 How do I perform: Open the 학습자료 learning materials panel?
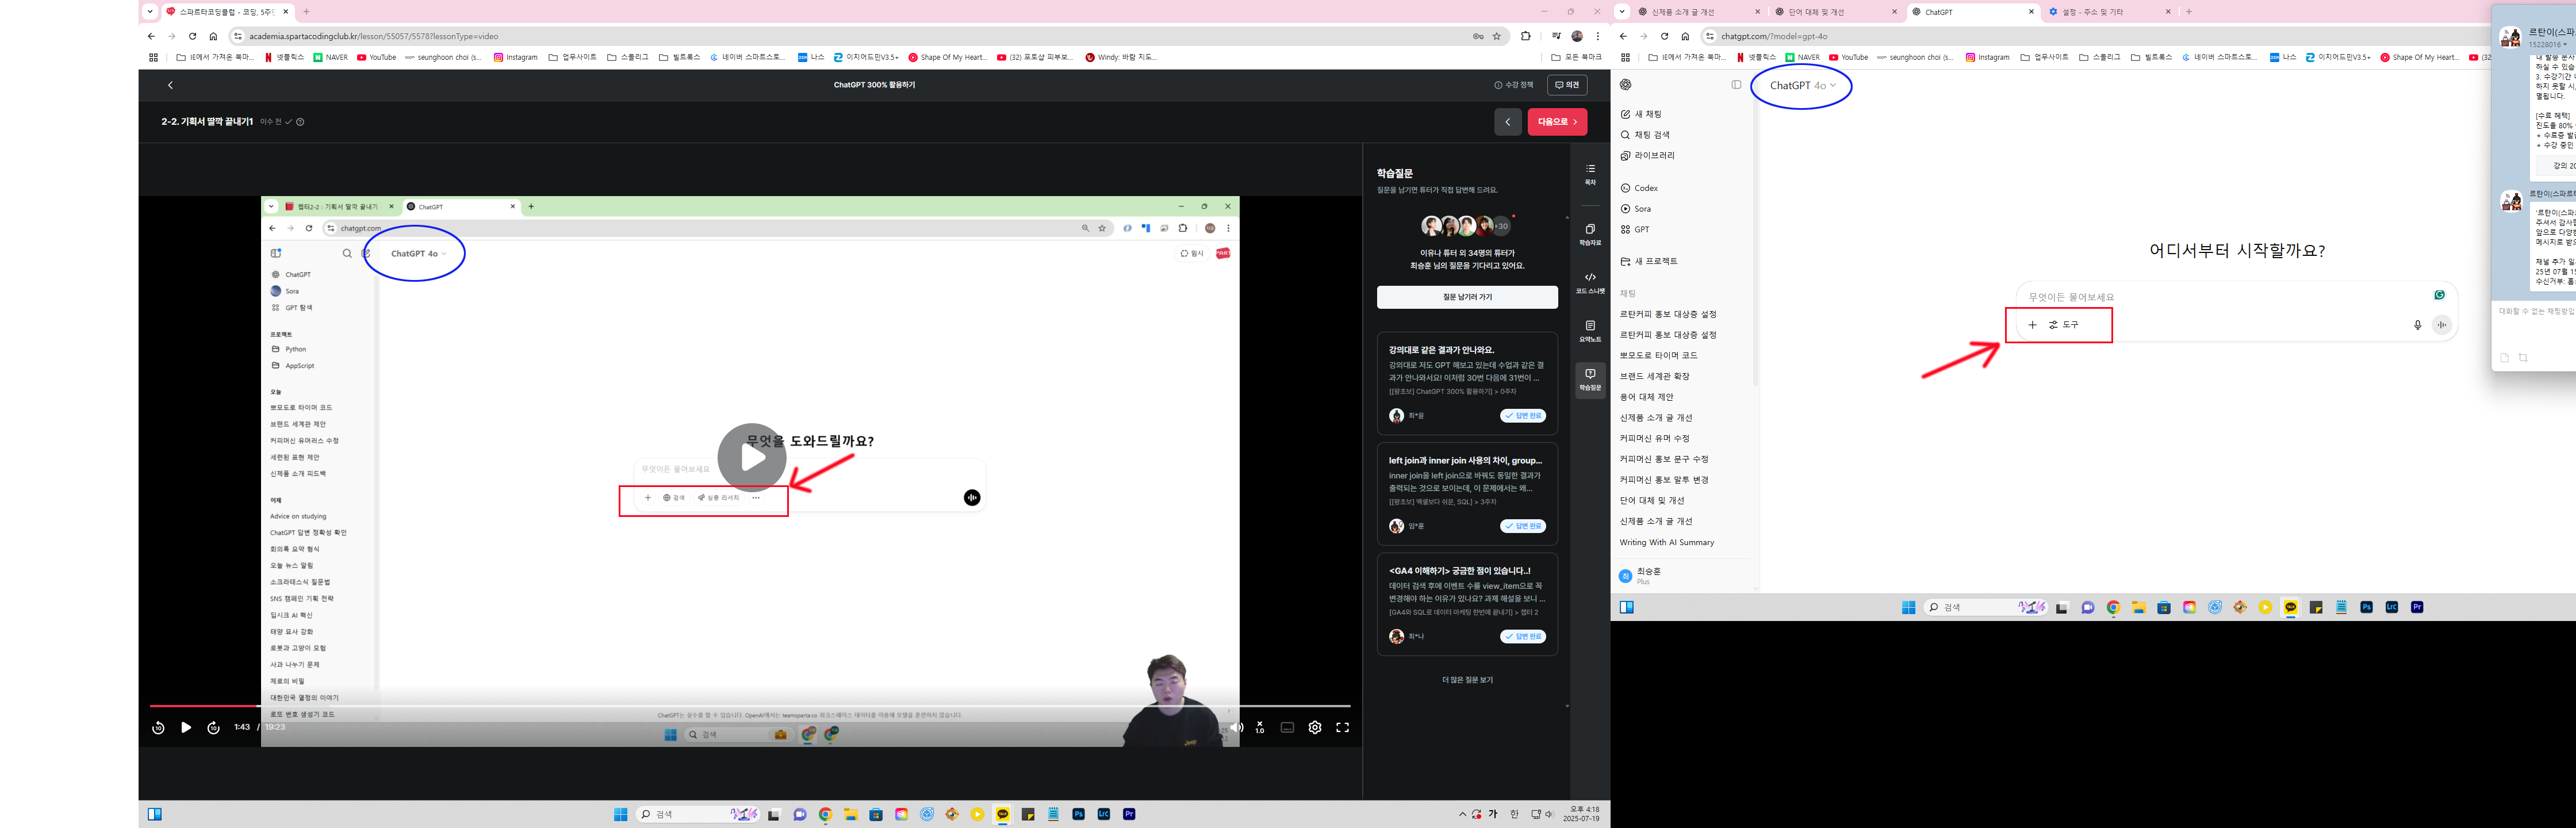coord(1590,234)
